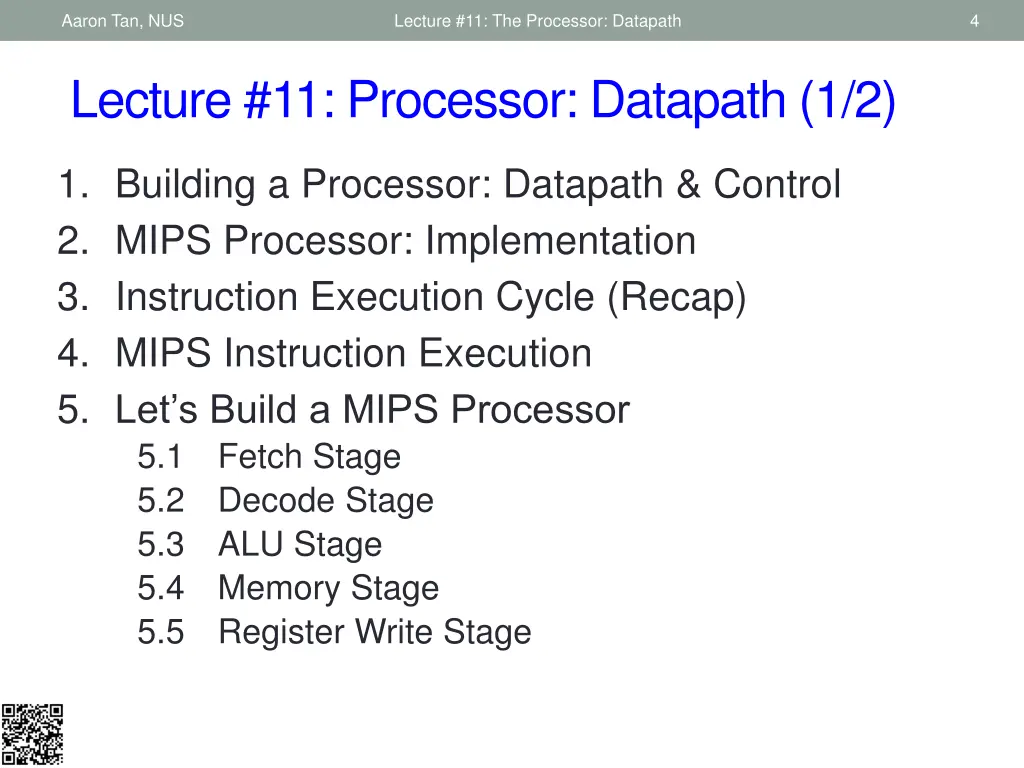Click "Let's Build a MIPS Processor" heading
1024x768 pixels.
372,410
